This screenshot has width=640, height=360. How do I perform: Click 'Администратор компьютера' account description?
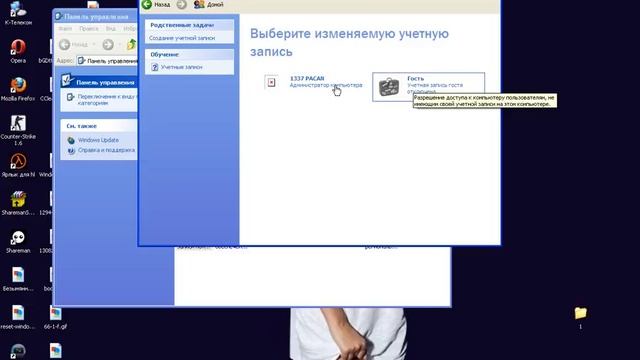[326, 85]
